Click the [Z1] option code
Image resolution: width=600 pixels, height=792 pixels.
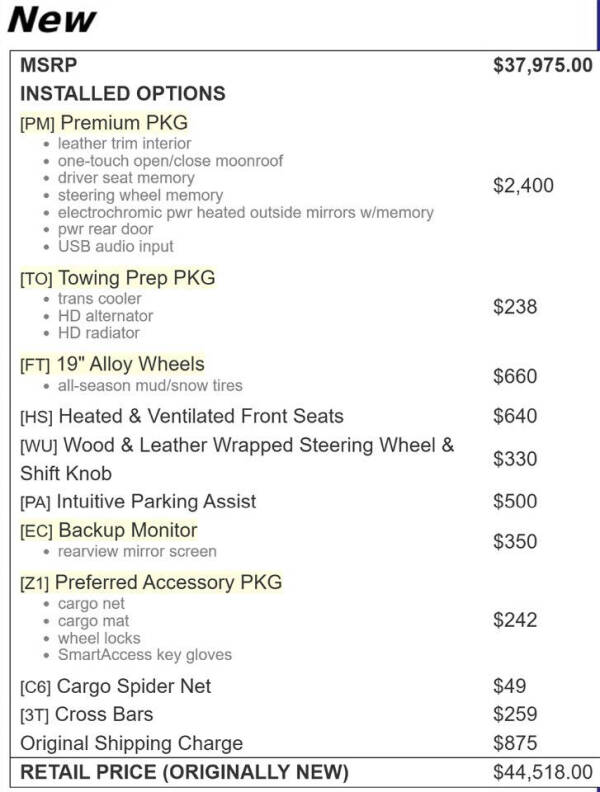(34, 583)
